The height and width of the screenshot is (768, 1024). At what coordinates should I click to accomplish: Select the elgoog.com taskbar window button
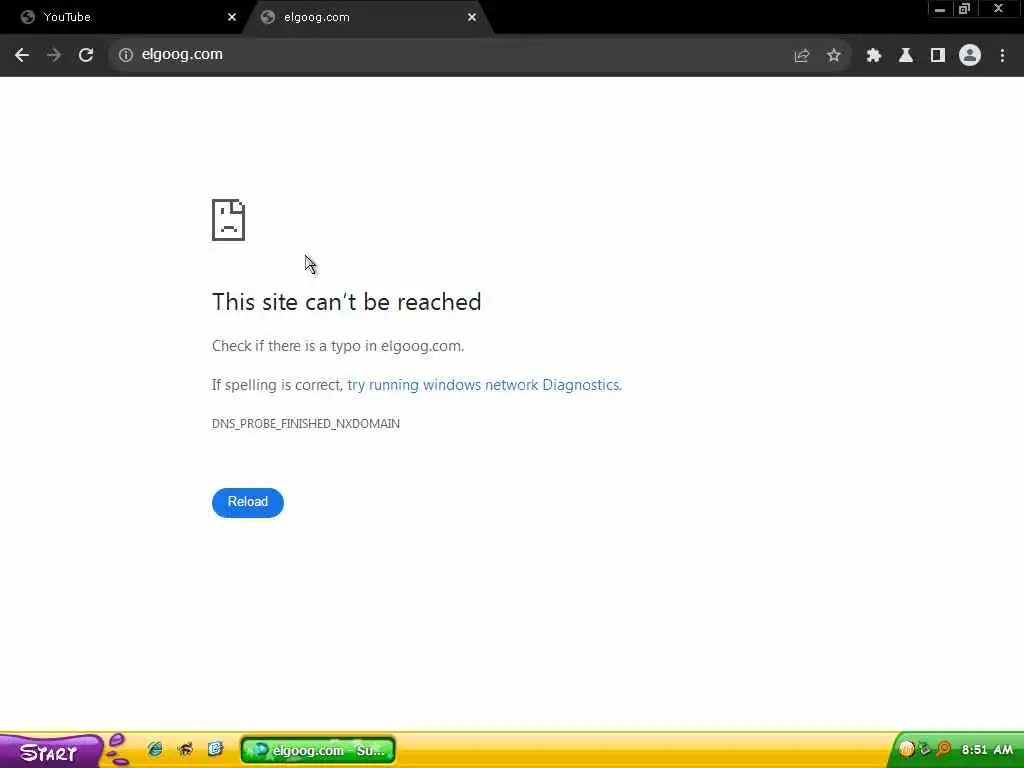318,750
